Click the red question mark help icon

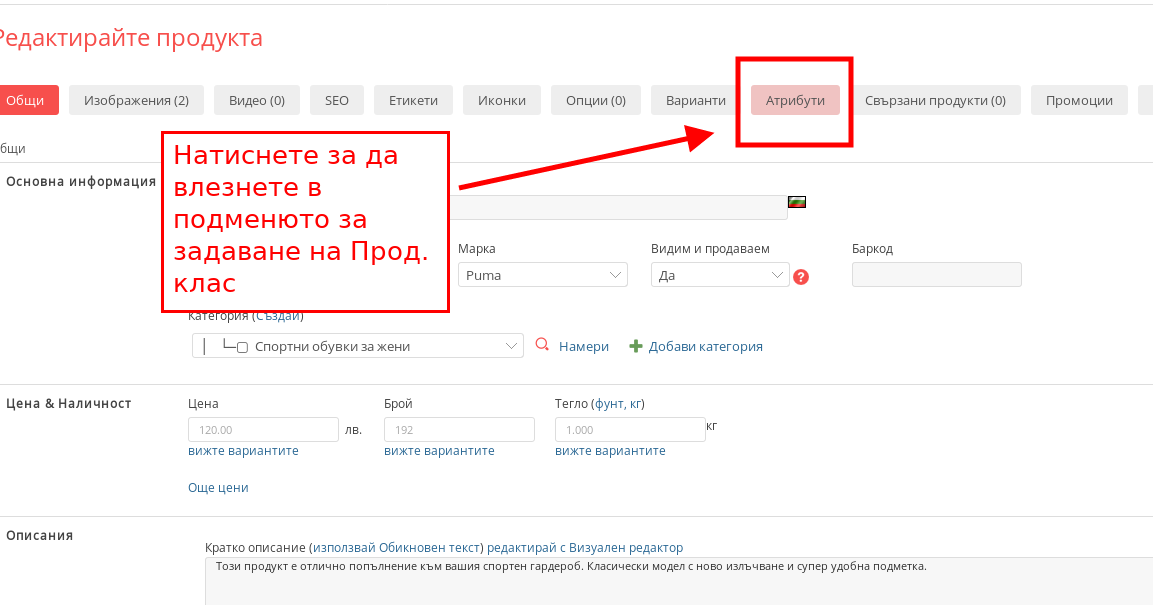point(800,277)
